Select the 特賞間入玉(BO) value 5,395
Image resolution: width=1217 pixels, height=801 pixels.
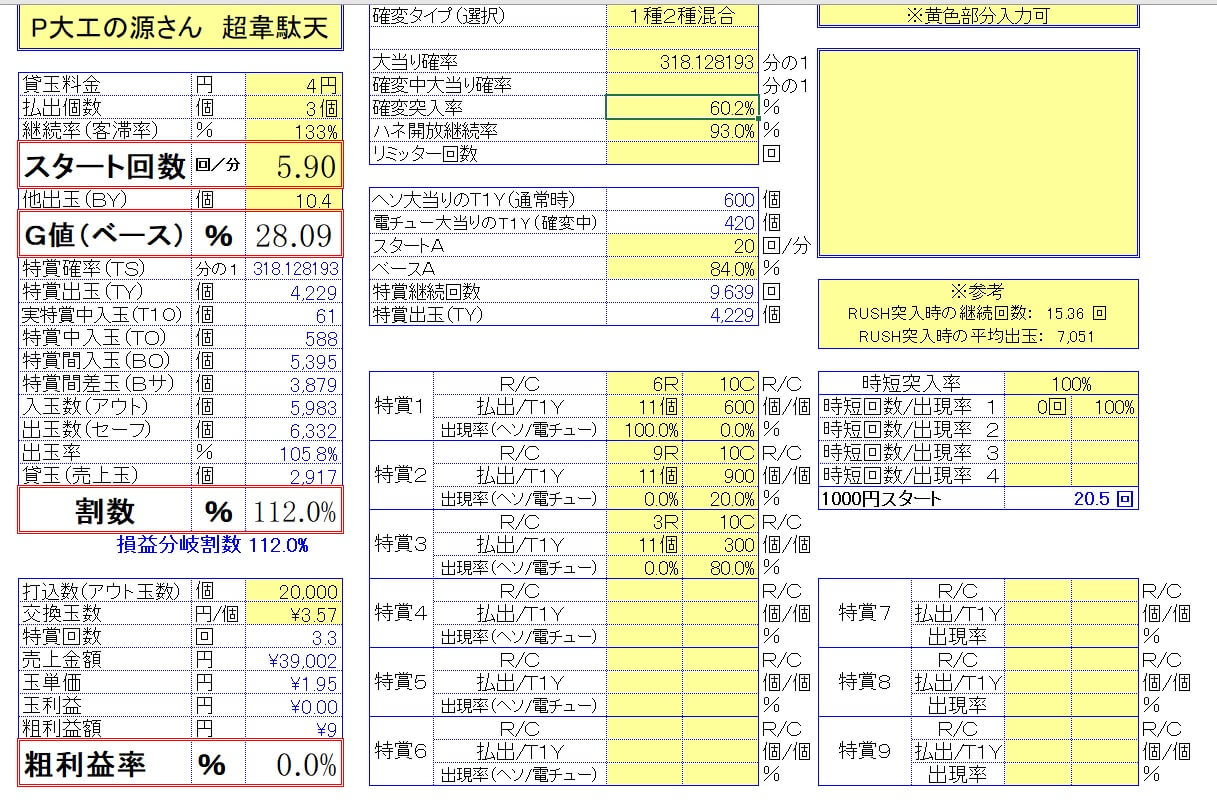point(293,361)
